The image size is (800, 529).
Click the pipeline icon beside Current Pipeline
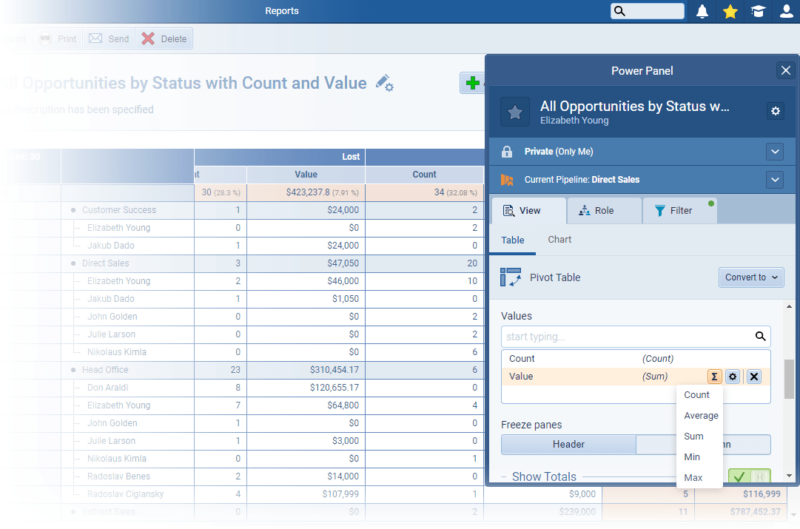[x=507, y=180]
